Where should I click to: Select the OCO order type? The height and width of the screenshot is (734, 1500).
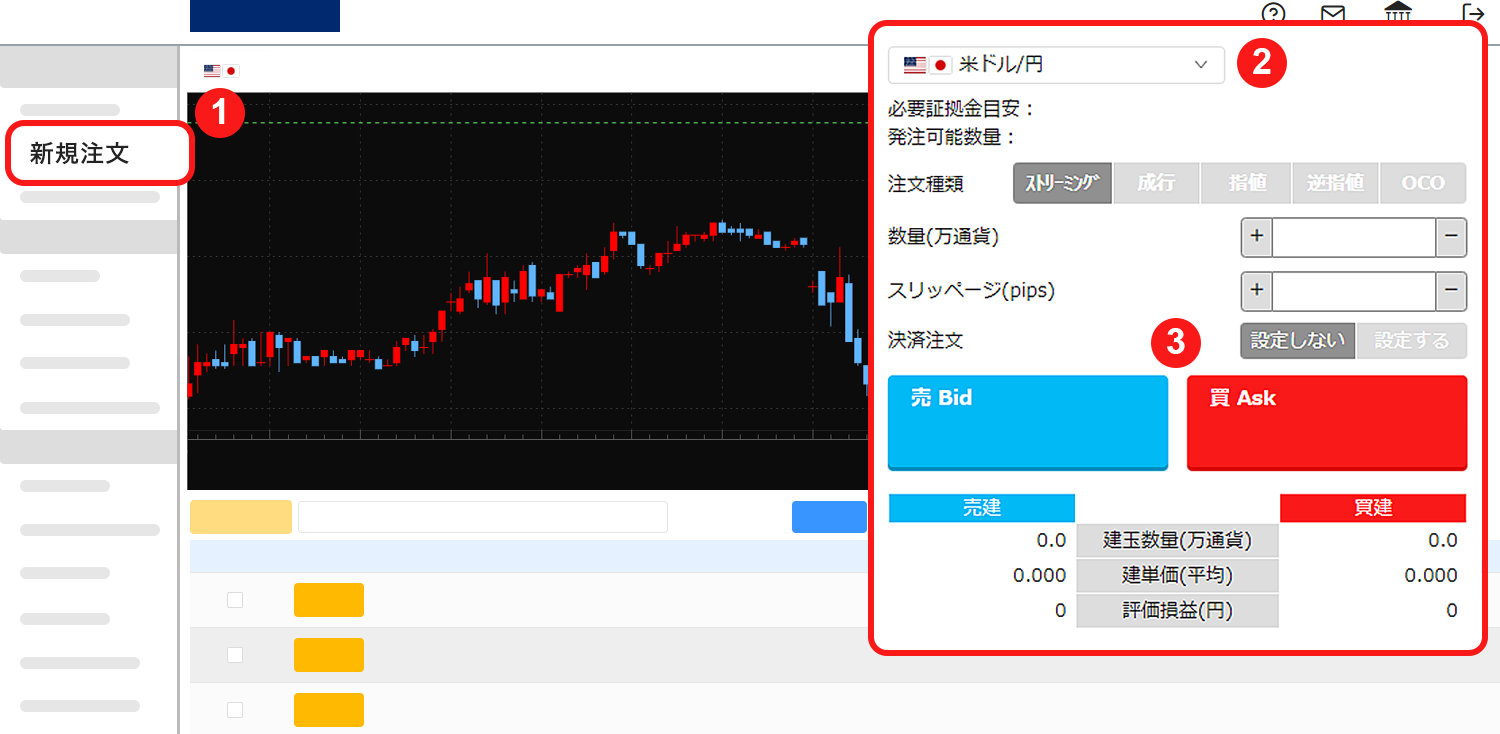click(1423, 183)
